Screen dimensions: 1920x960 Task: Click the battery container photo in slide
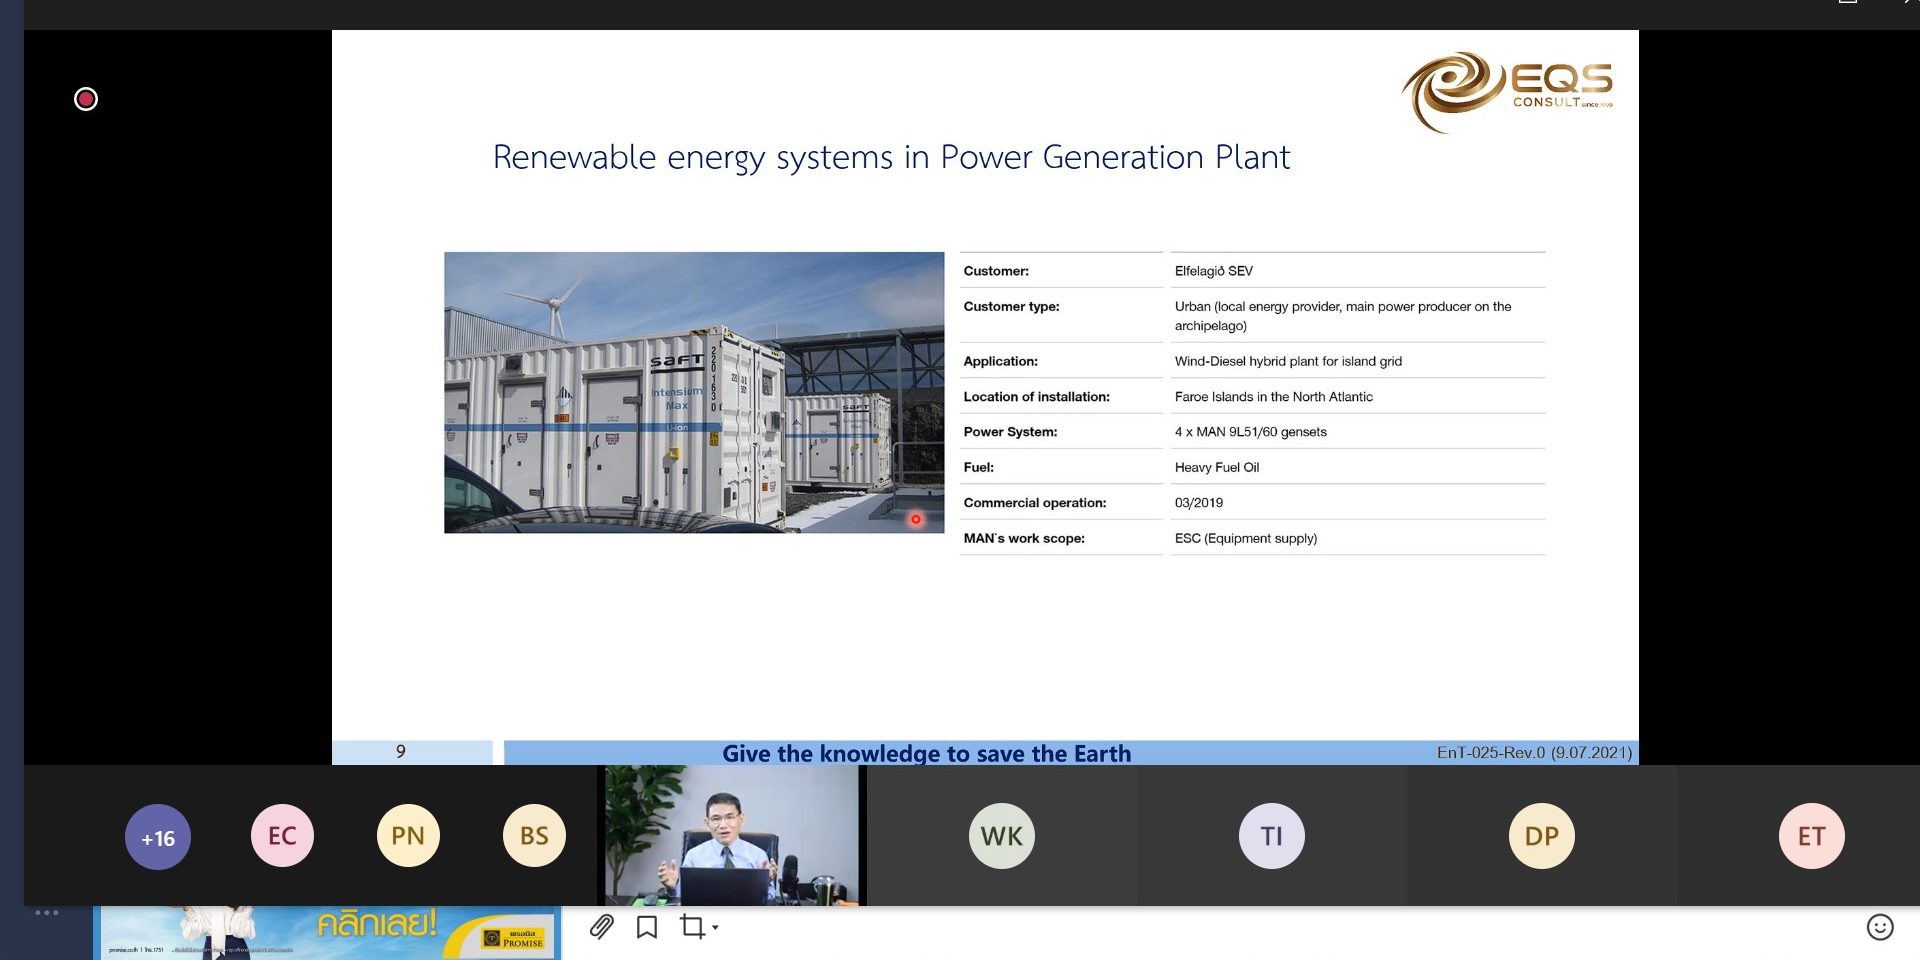tap(694, 392)
